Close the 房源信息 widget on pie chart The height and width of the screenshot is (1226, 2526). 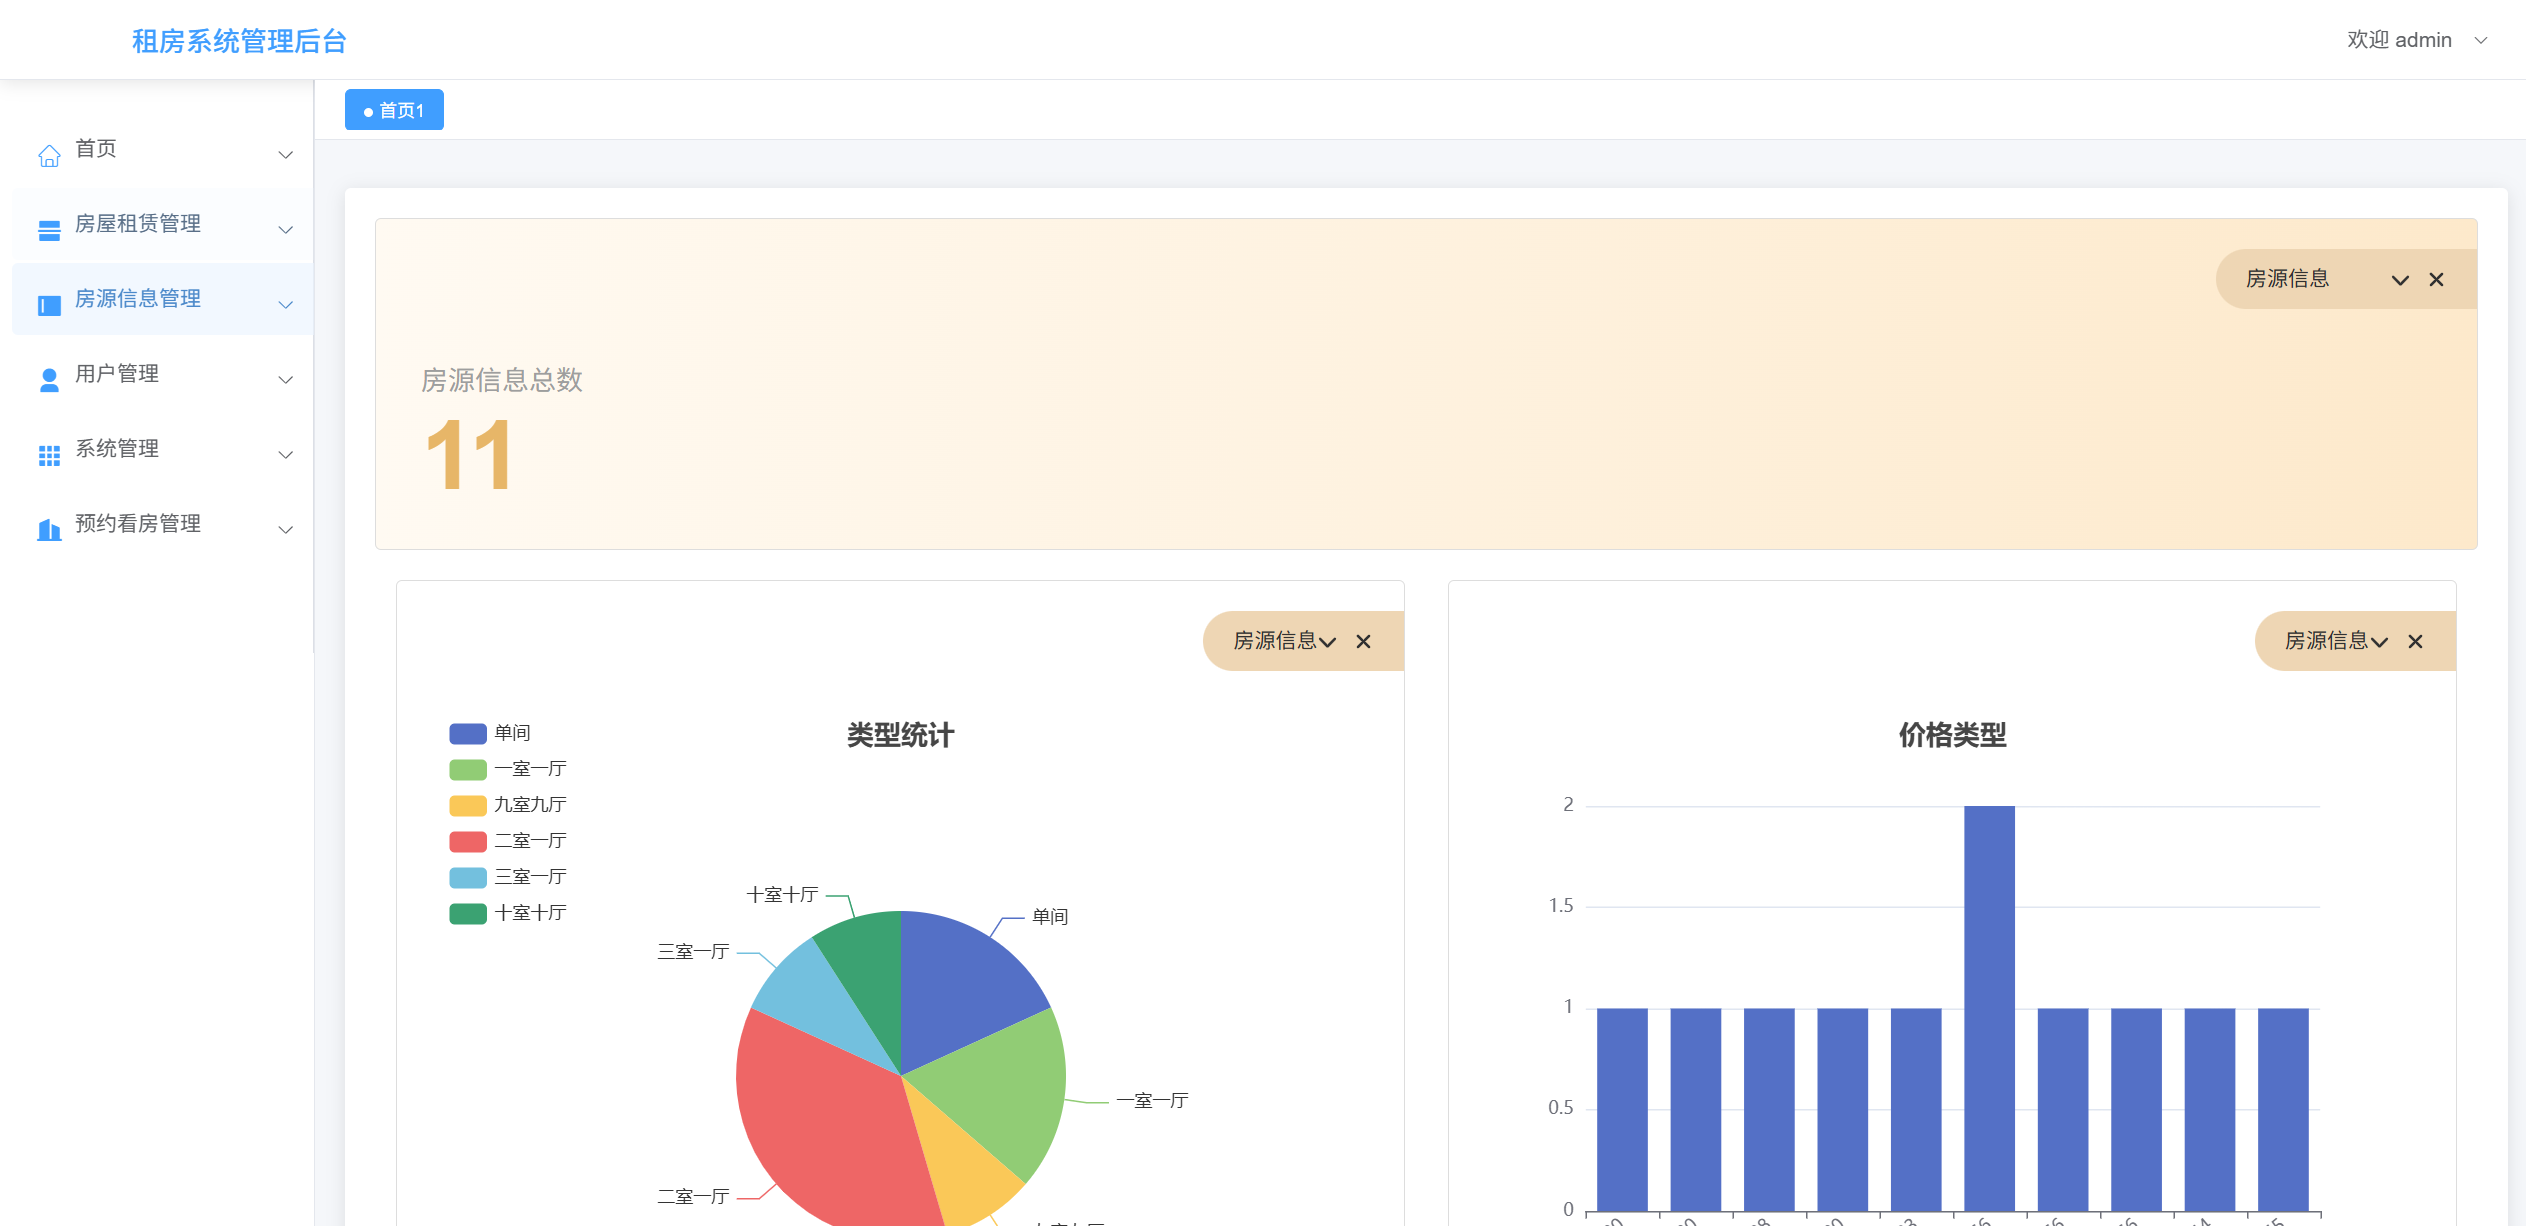point(1363,641)
